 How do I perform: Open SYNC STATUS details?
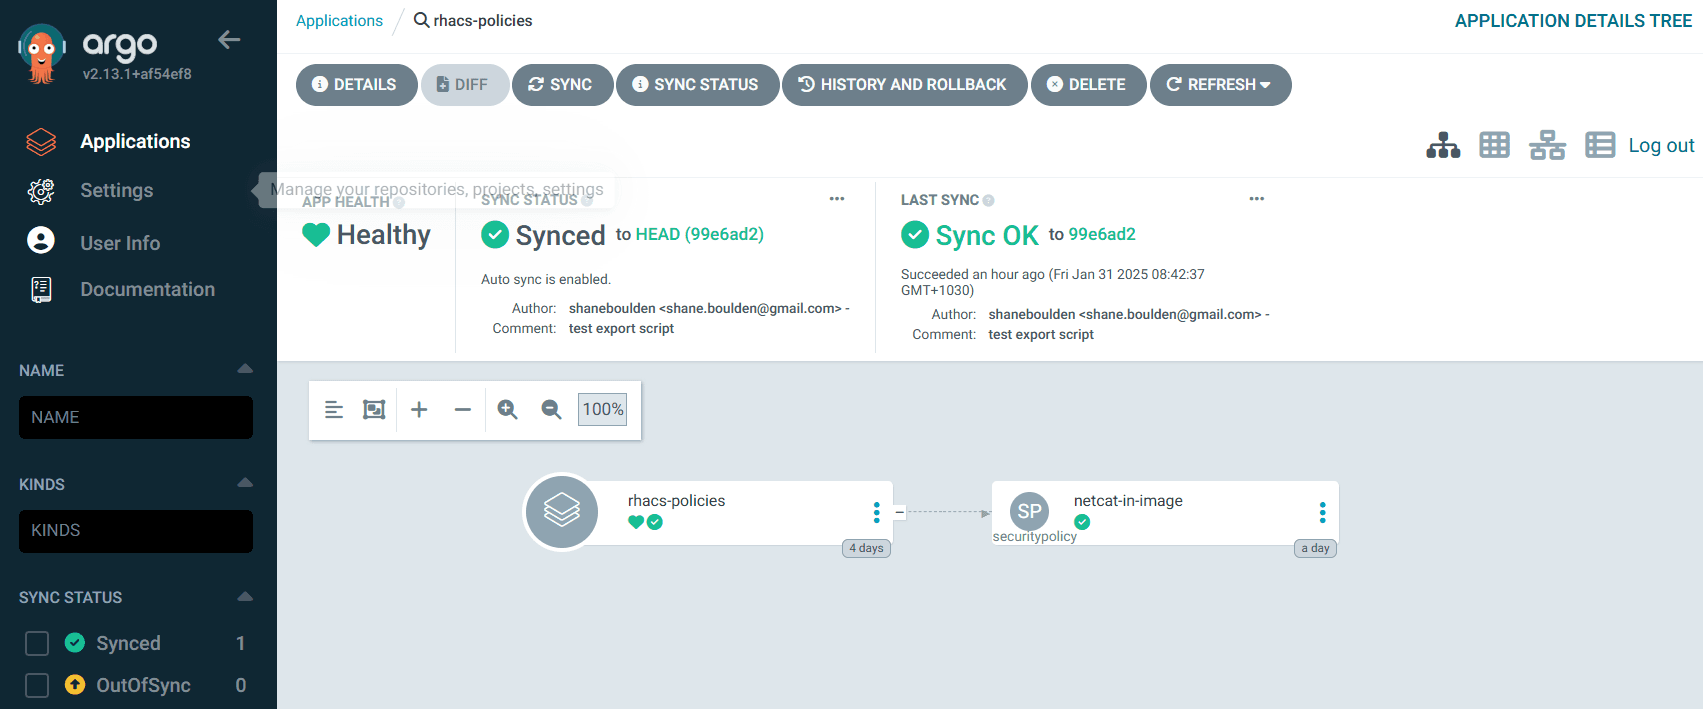[x=697, y=85]
